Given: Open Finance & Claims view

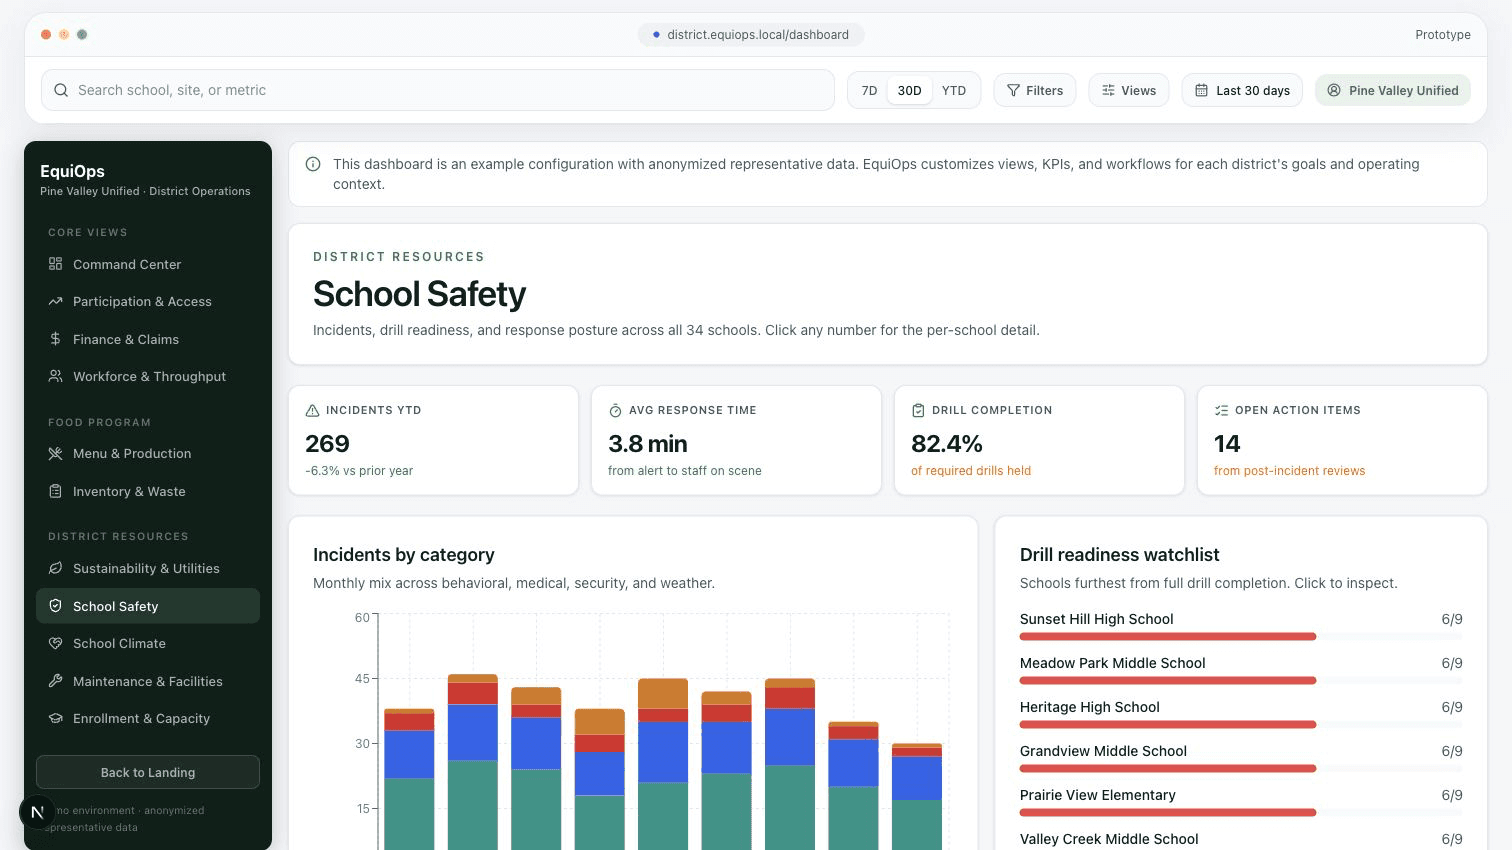Looking at the screenshot, I should tap(148, 339).
